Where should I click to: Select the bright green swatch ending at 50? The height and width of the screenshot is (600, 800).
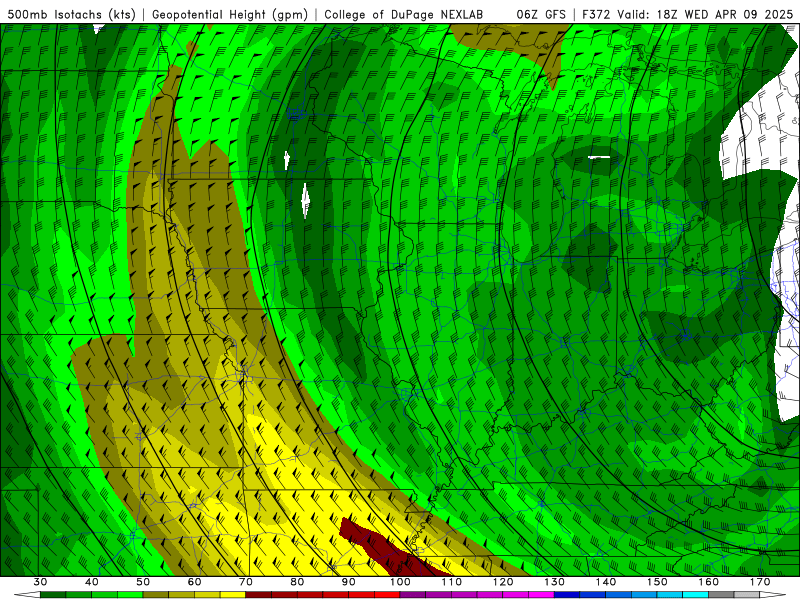[130, 595]
